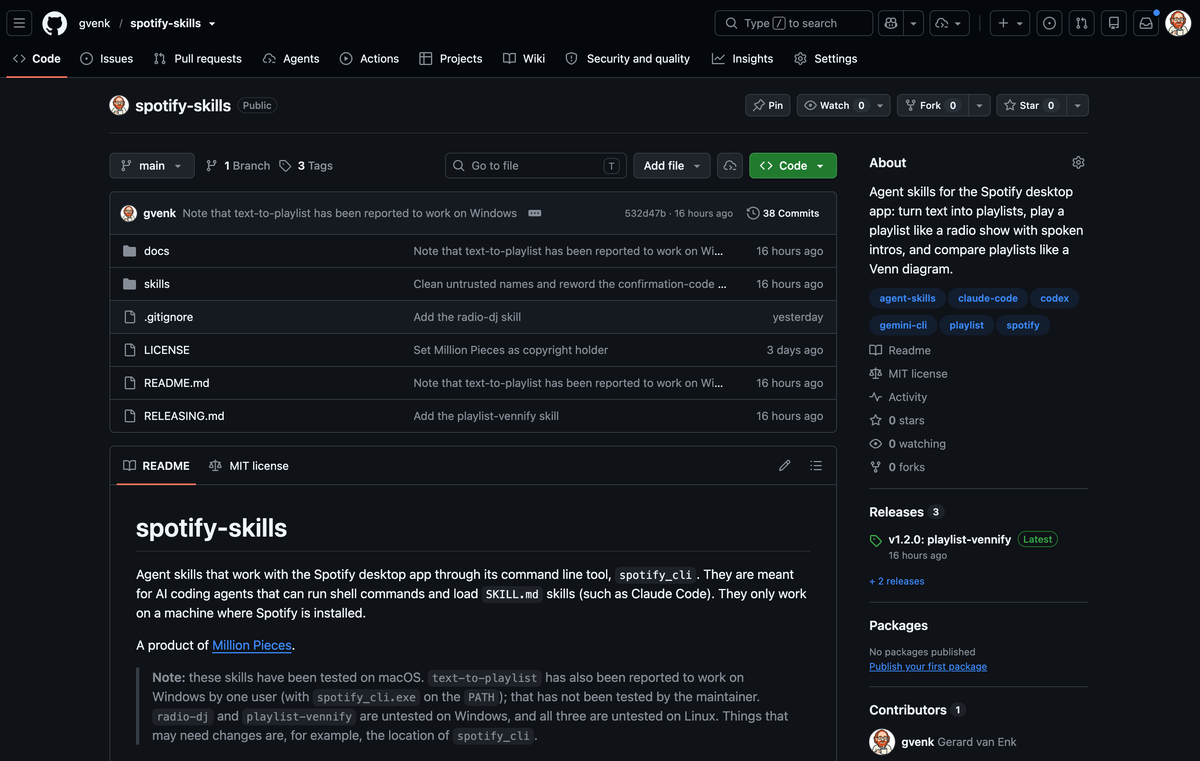Open the green Code dropdown
This screenshot has height=761, width=1200.
click(x=793, y=166)
